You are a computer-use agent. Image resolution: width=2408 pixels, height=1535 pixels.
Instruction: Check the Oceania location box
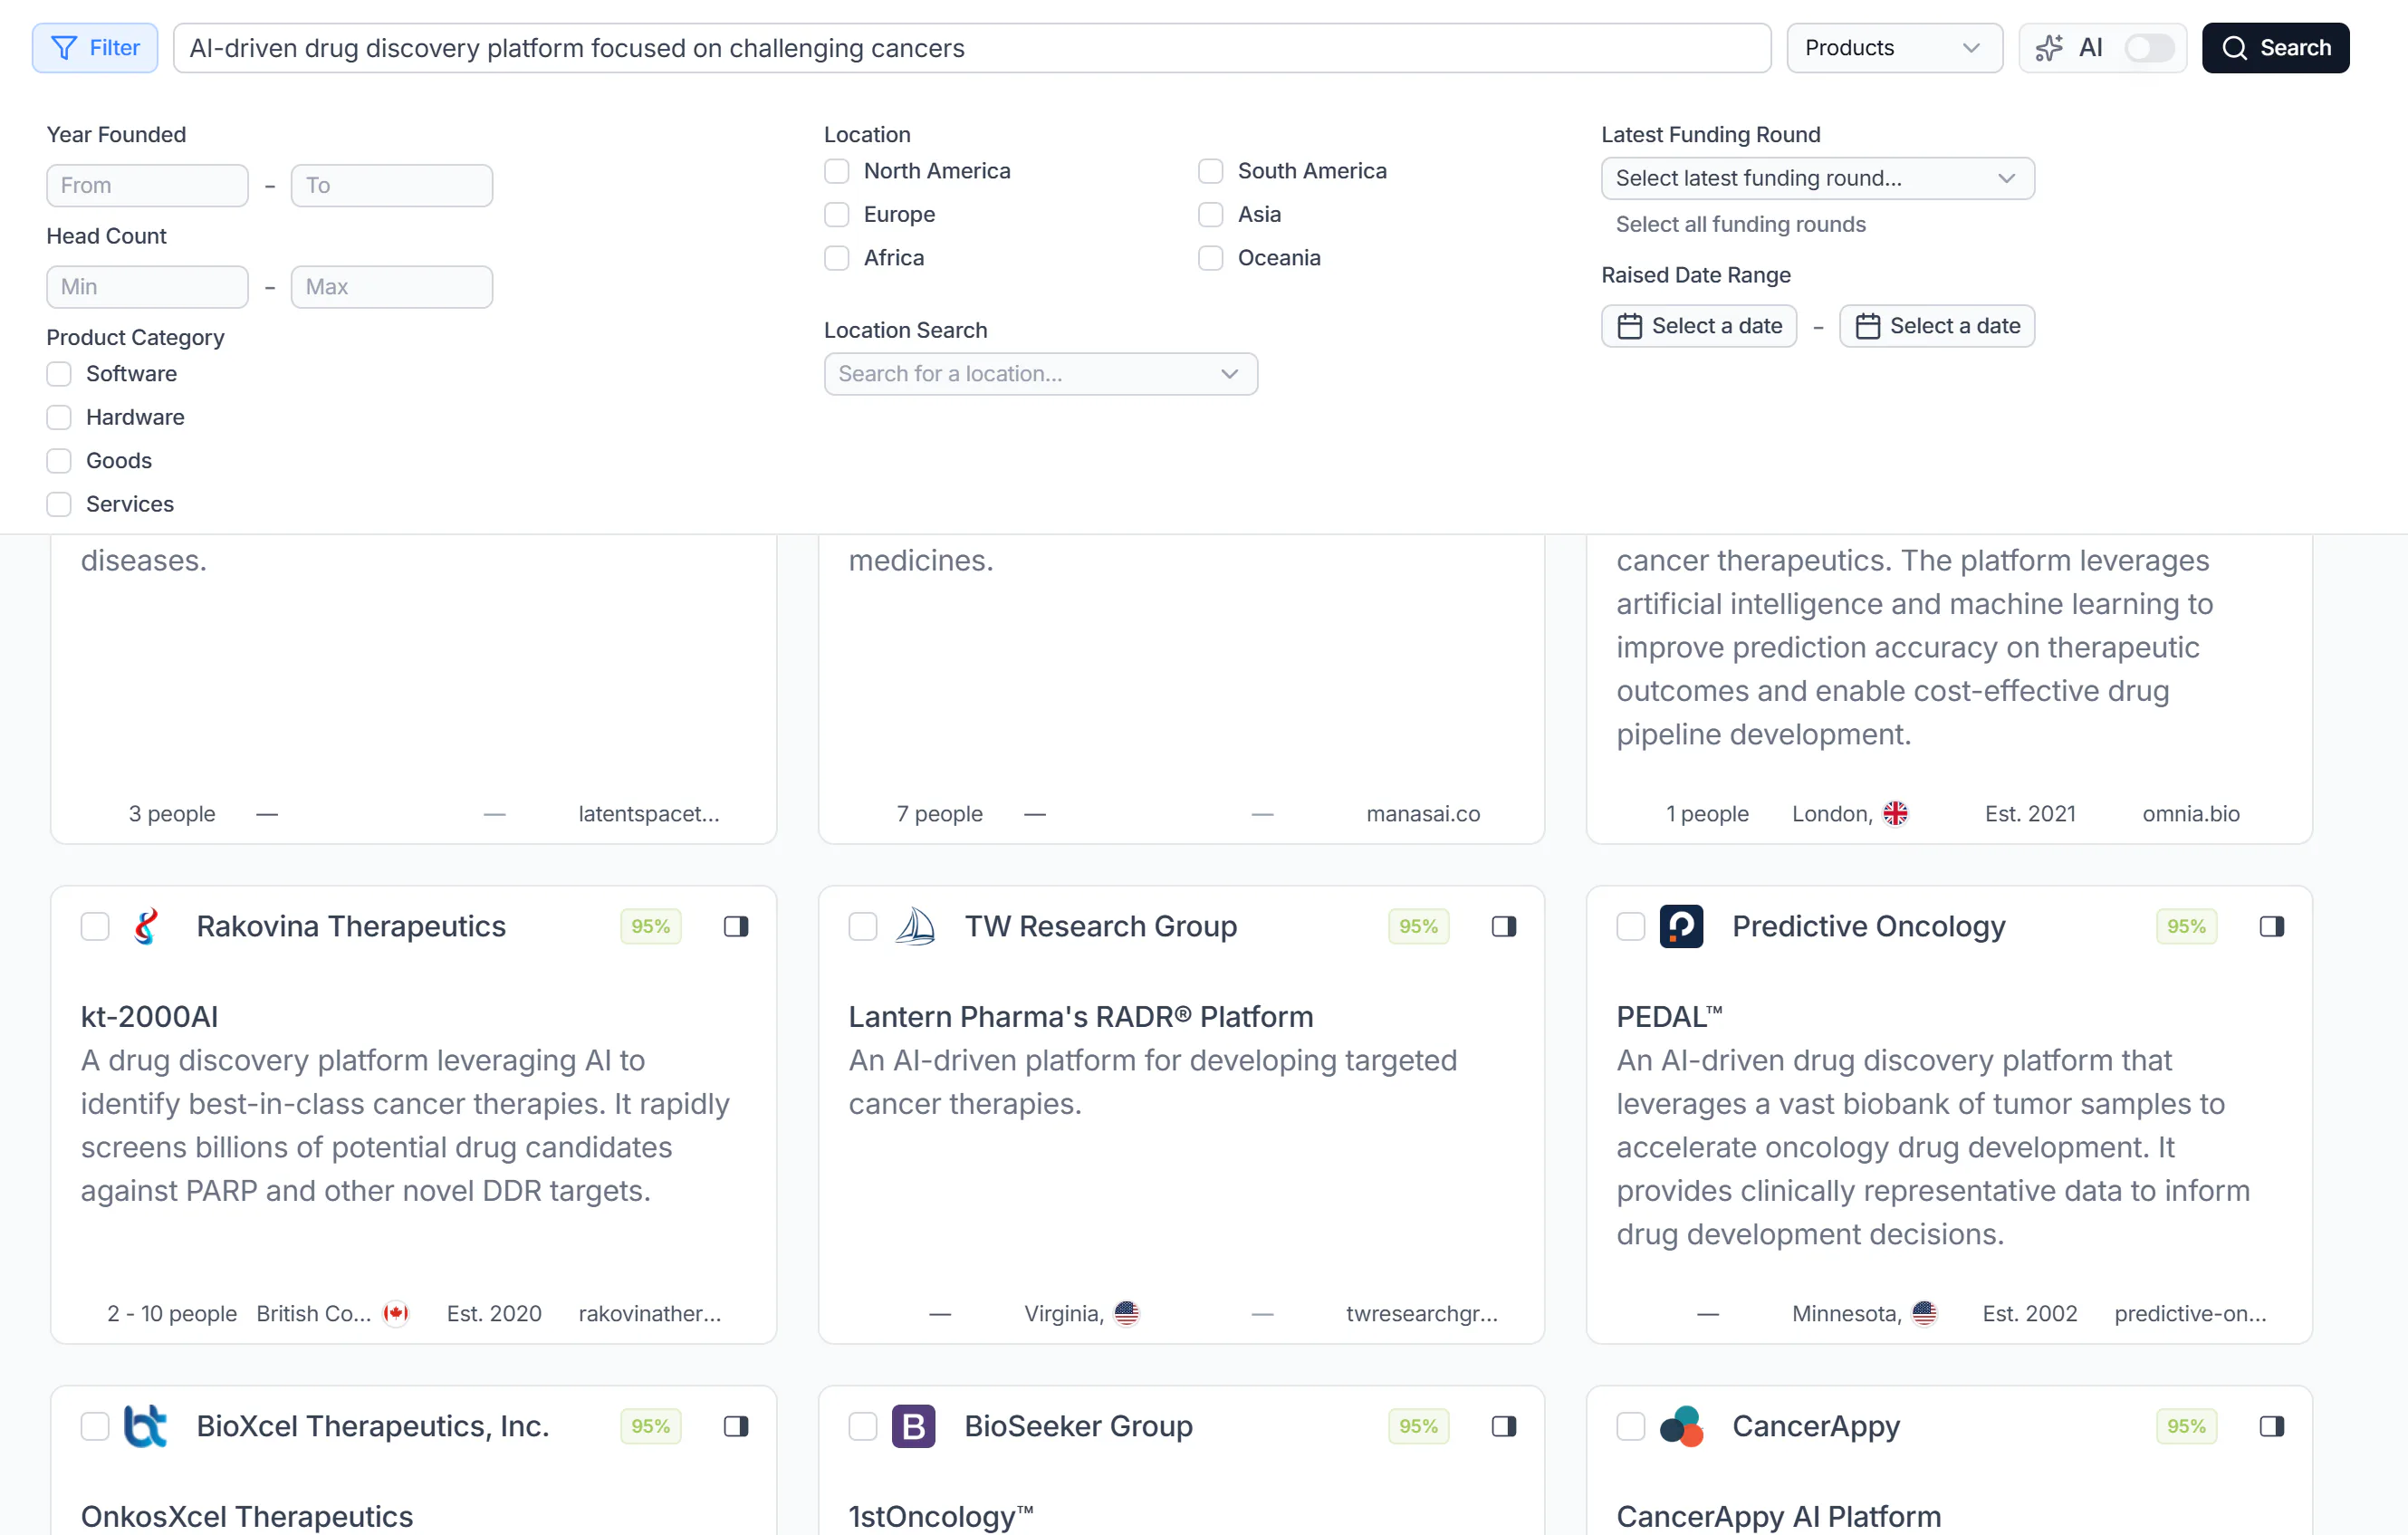(x=1211, y=258)
